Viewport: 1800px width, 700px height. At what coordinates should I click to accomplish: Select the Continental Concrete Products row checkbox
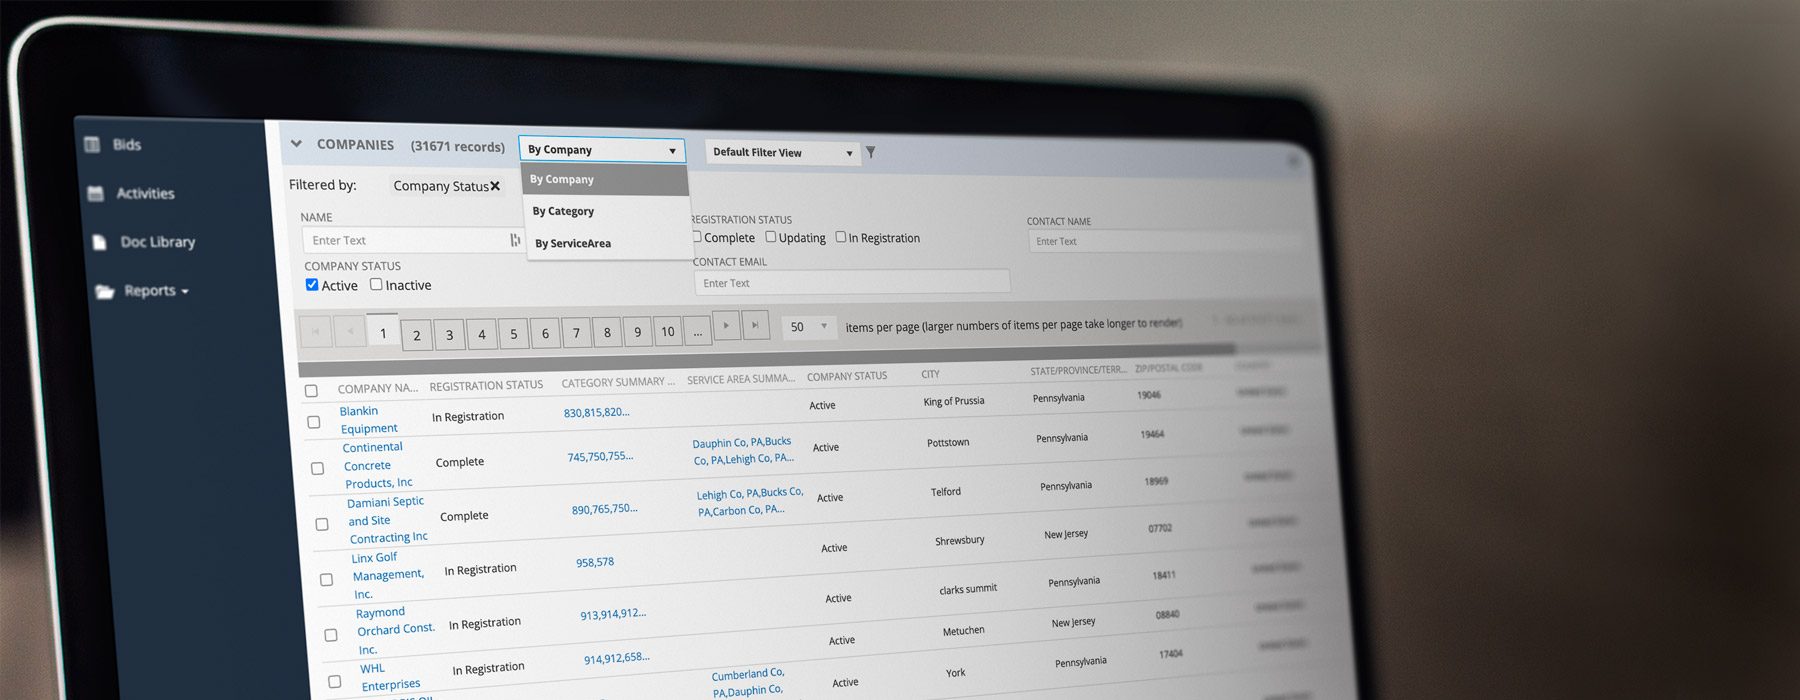[317, 468]
